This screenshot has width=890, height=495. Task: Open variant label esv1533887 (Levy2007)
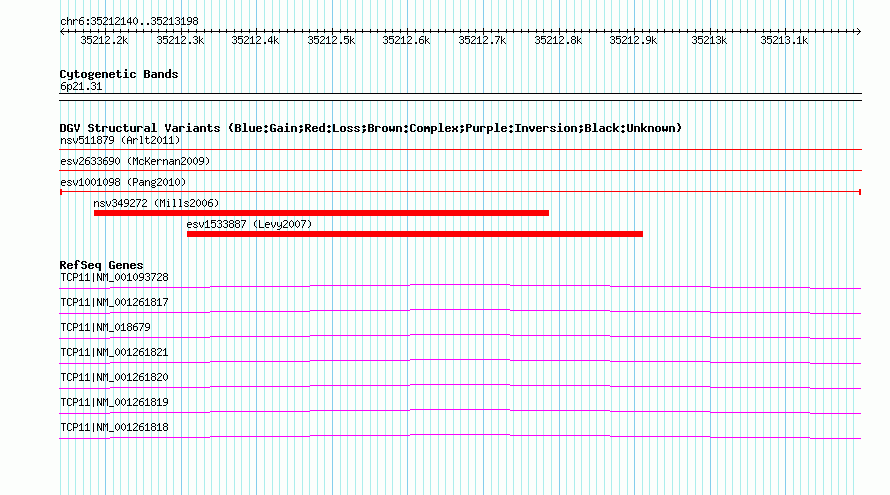[249, 224]
